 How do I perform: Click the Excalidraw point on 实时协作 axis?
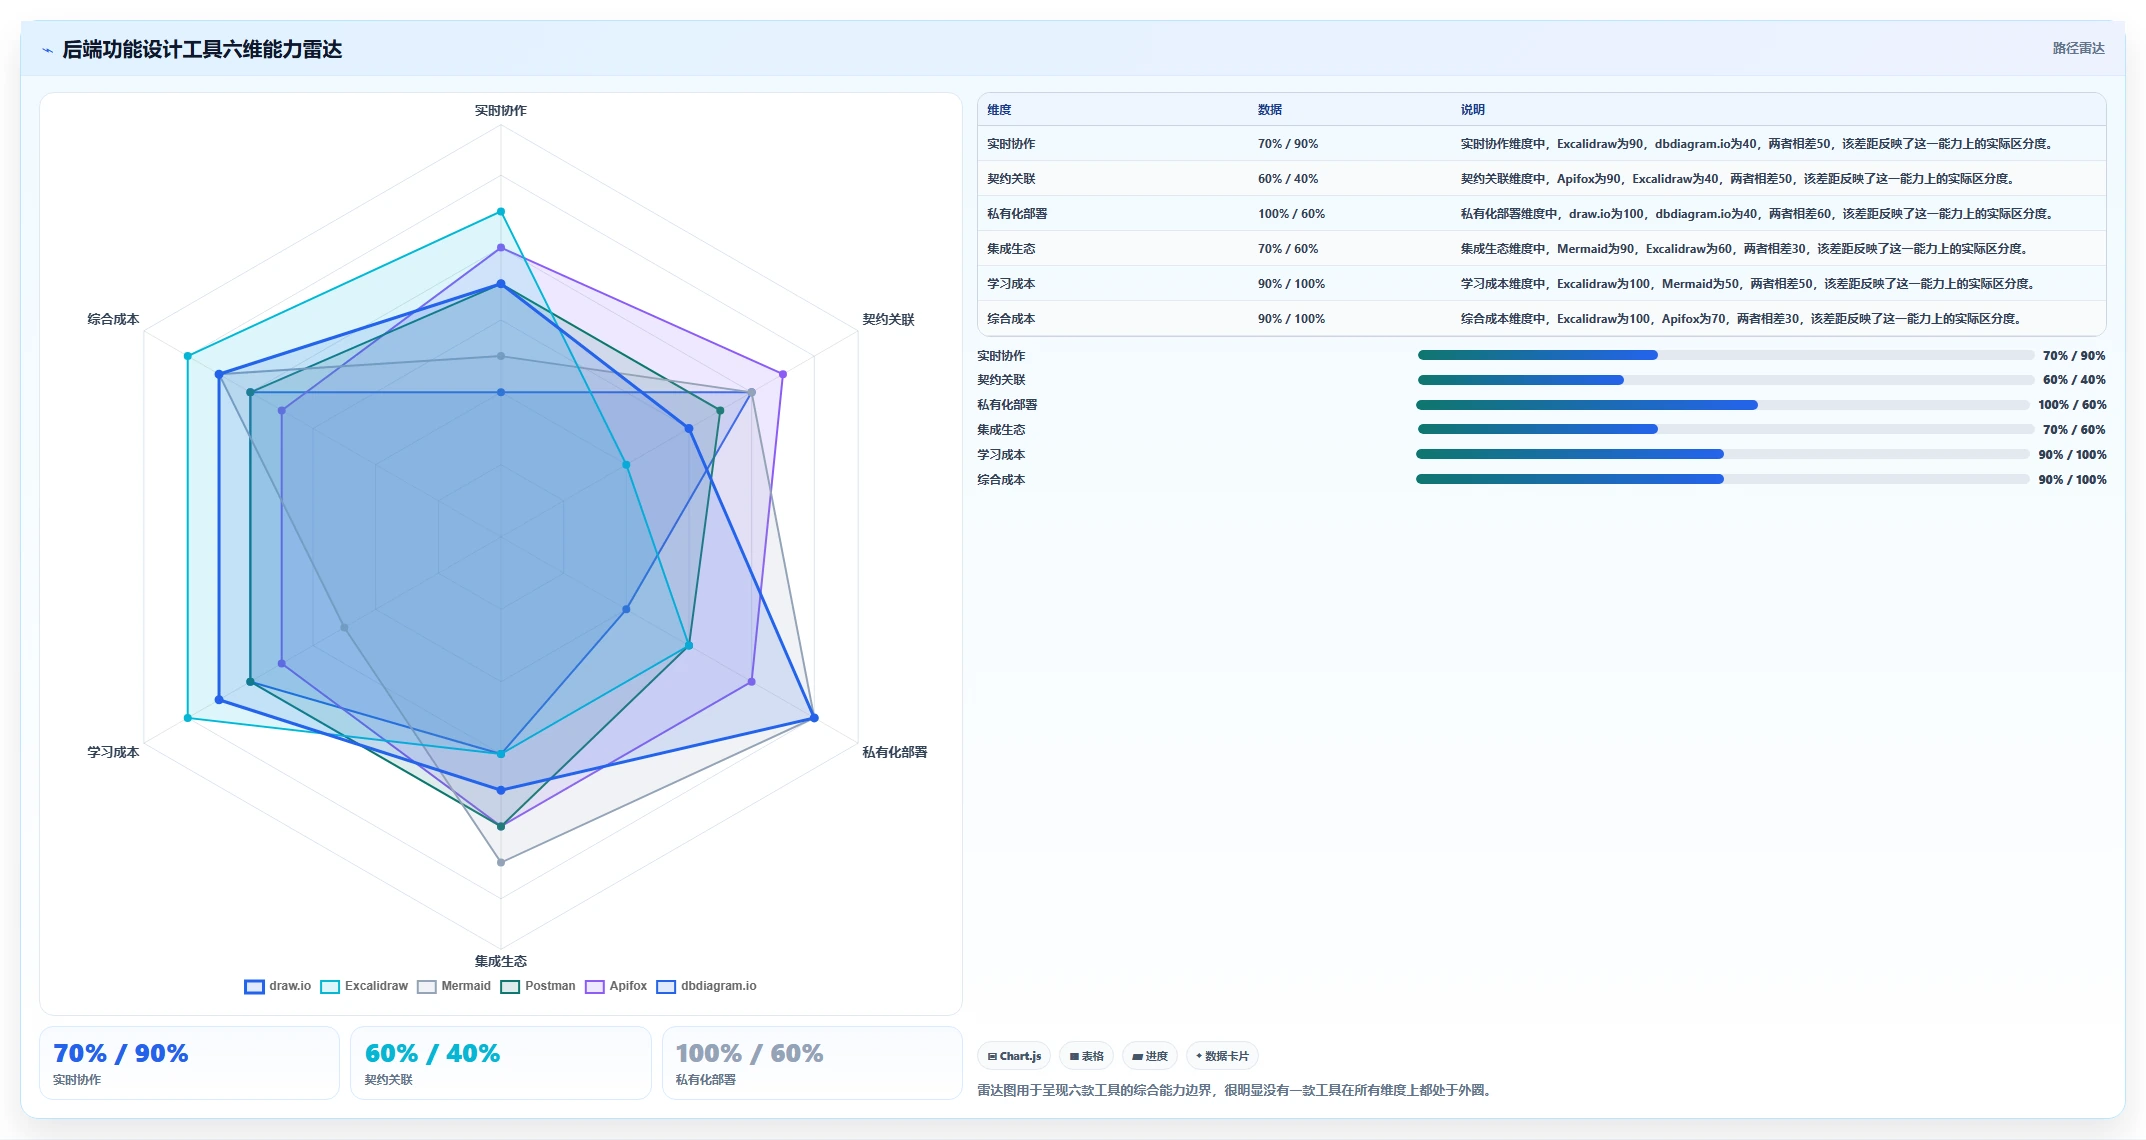[x=501, y=212]
